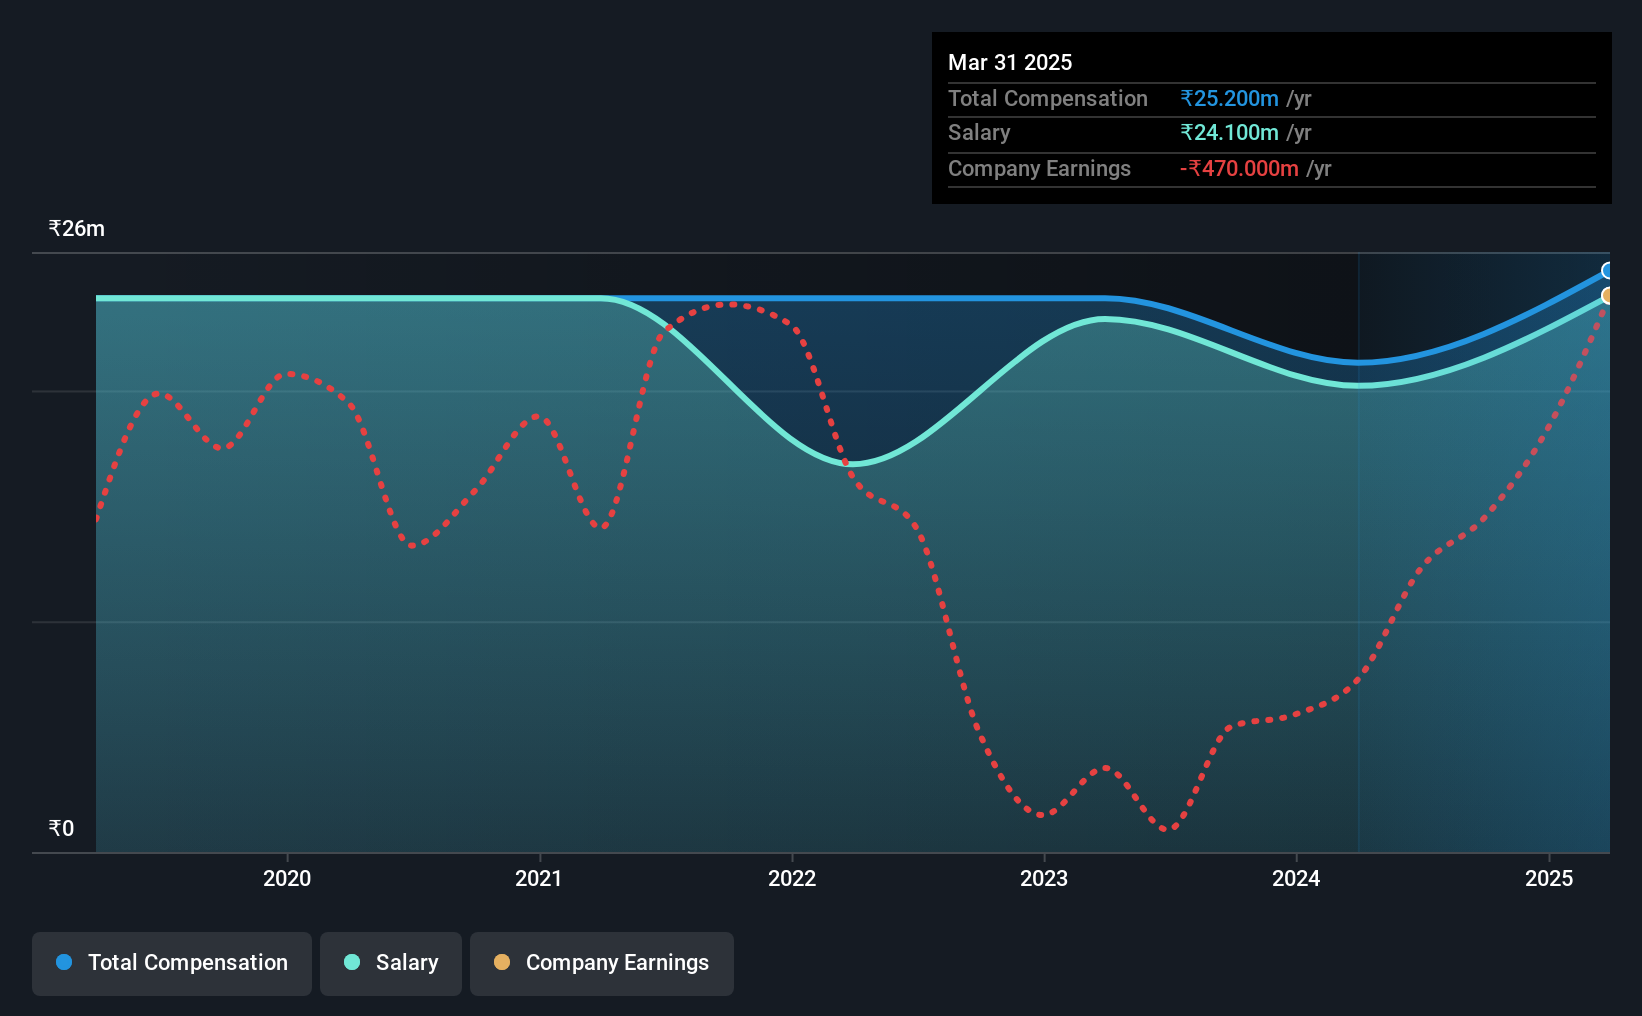The image size is (1642, 1016).
Task: Click the Salary tooltip row label
Action: pos(979,132)
